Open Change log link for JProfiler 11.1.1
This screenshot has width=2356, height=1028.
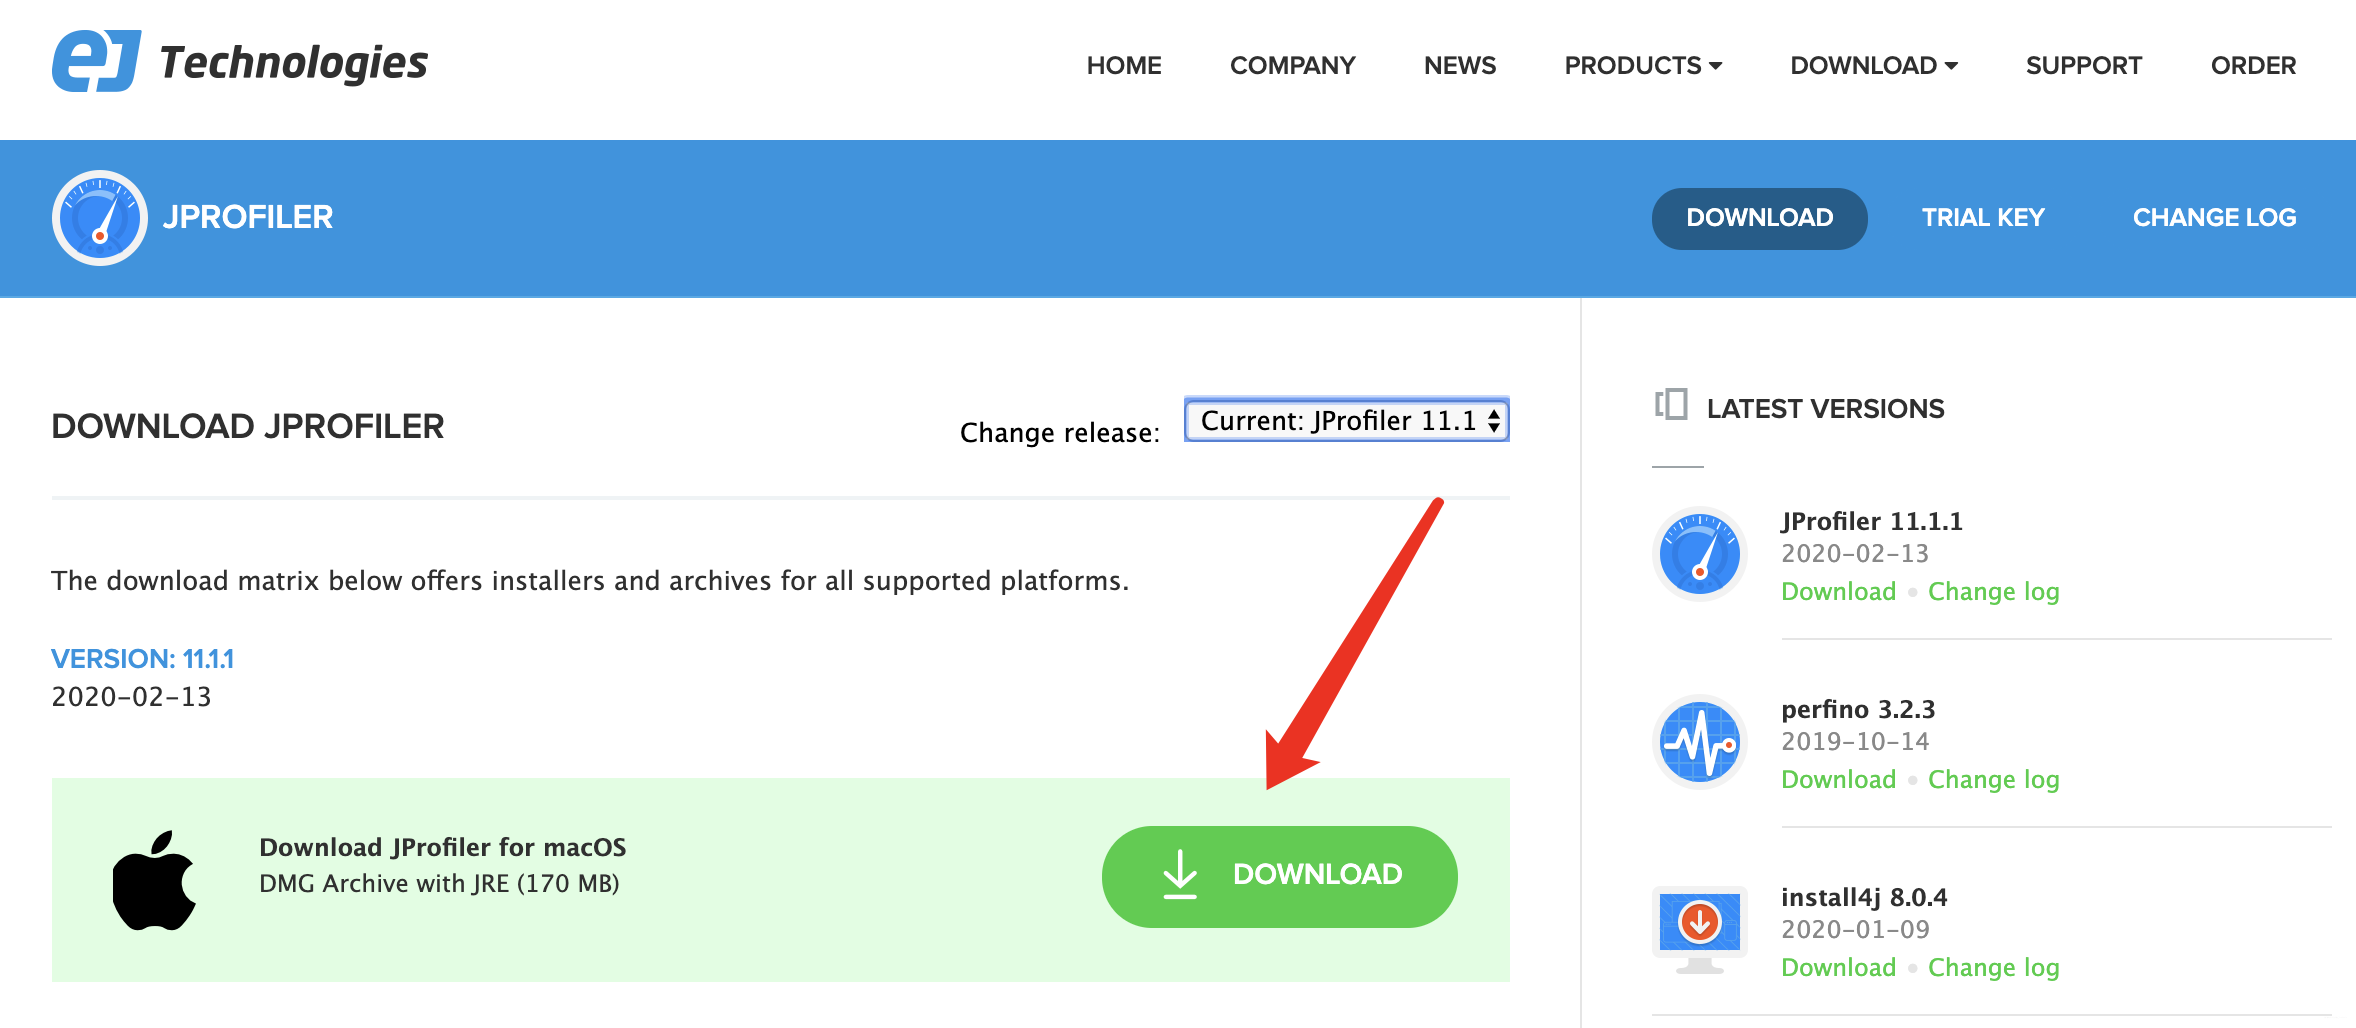click(1994, 591)
